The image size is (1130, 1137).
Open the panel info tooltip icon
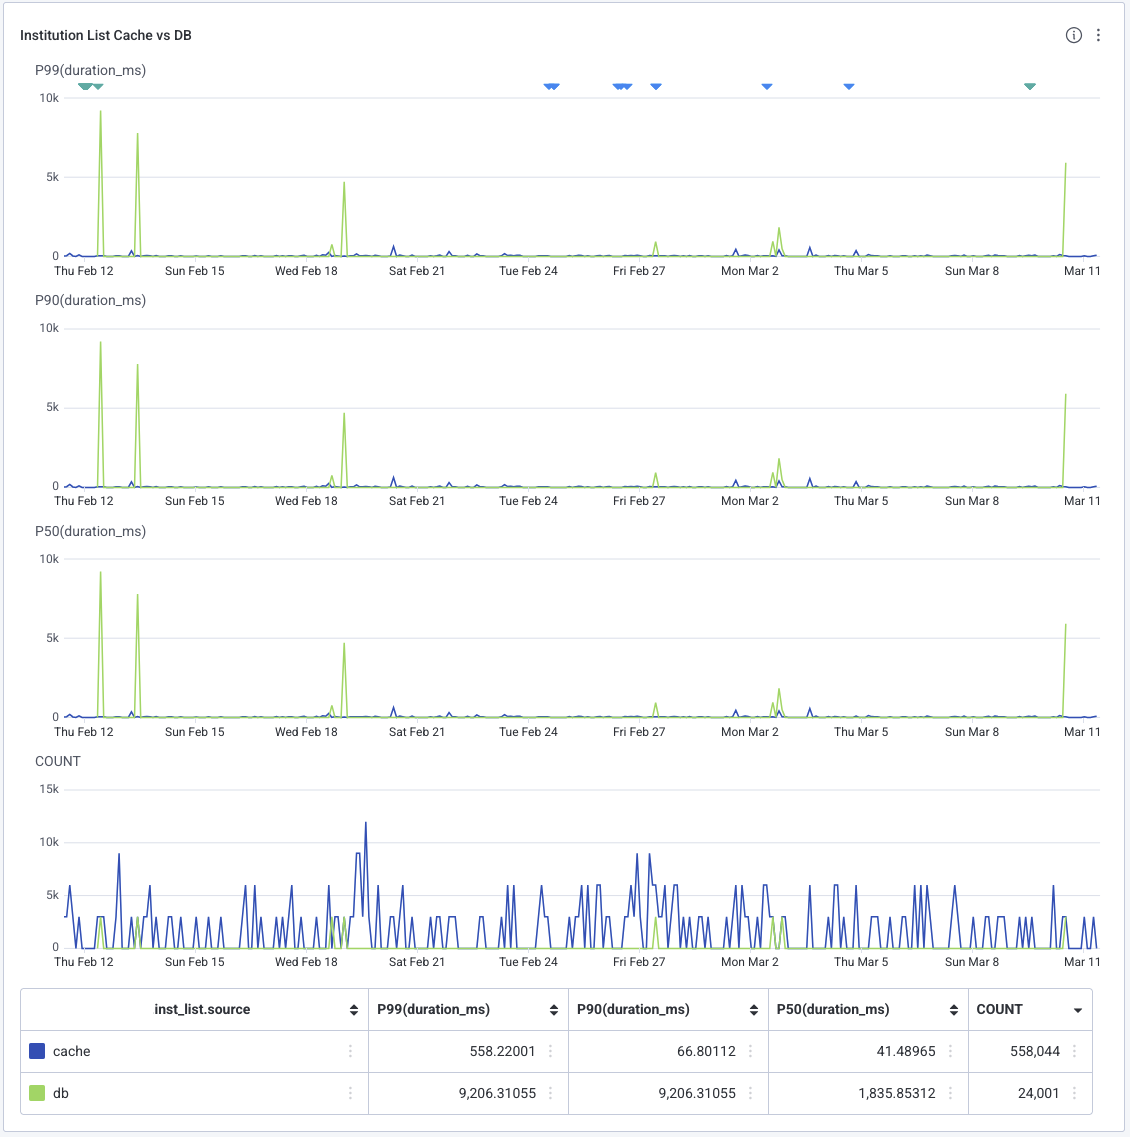[1074, 35]
